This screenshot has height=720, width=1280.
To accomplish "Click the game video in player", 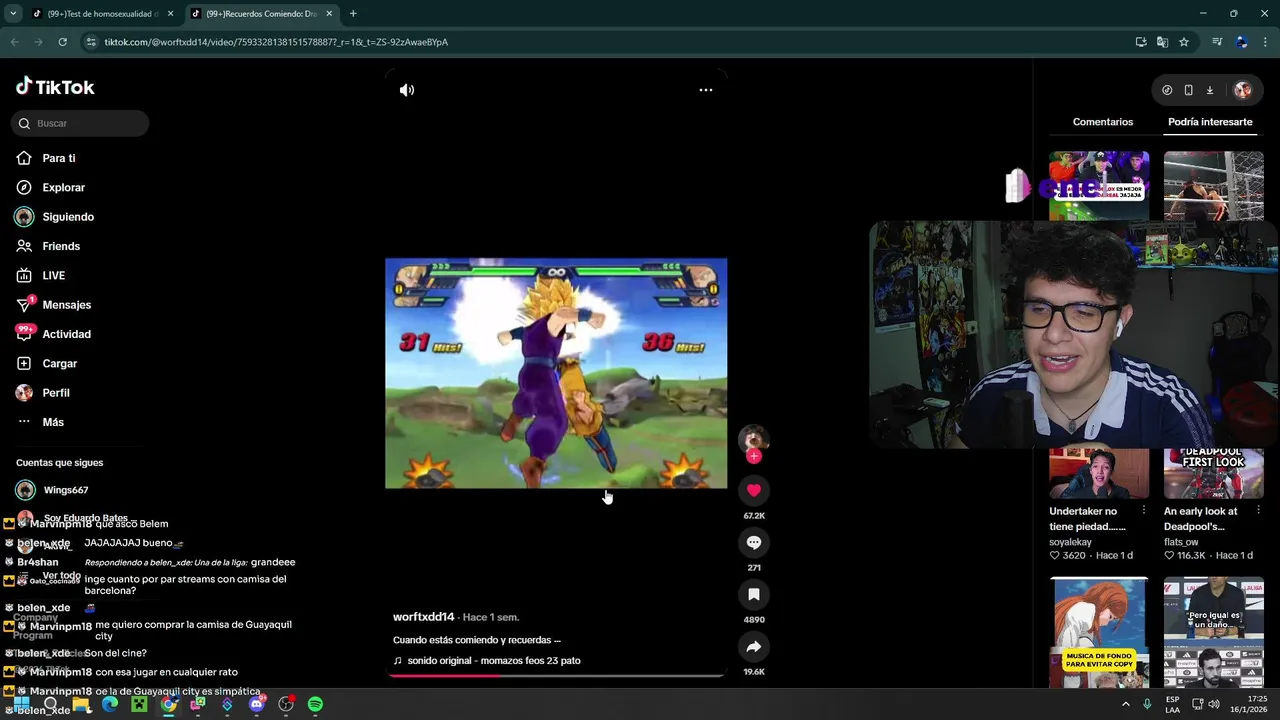I will [x=556, y=373].
